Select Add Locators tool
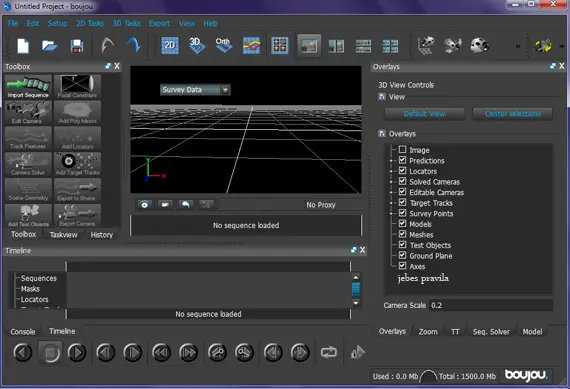The height and width of the screenshot is (389, 570). pyautogui.click(x=77, y=139)
